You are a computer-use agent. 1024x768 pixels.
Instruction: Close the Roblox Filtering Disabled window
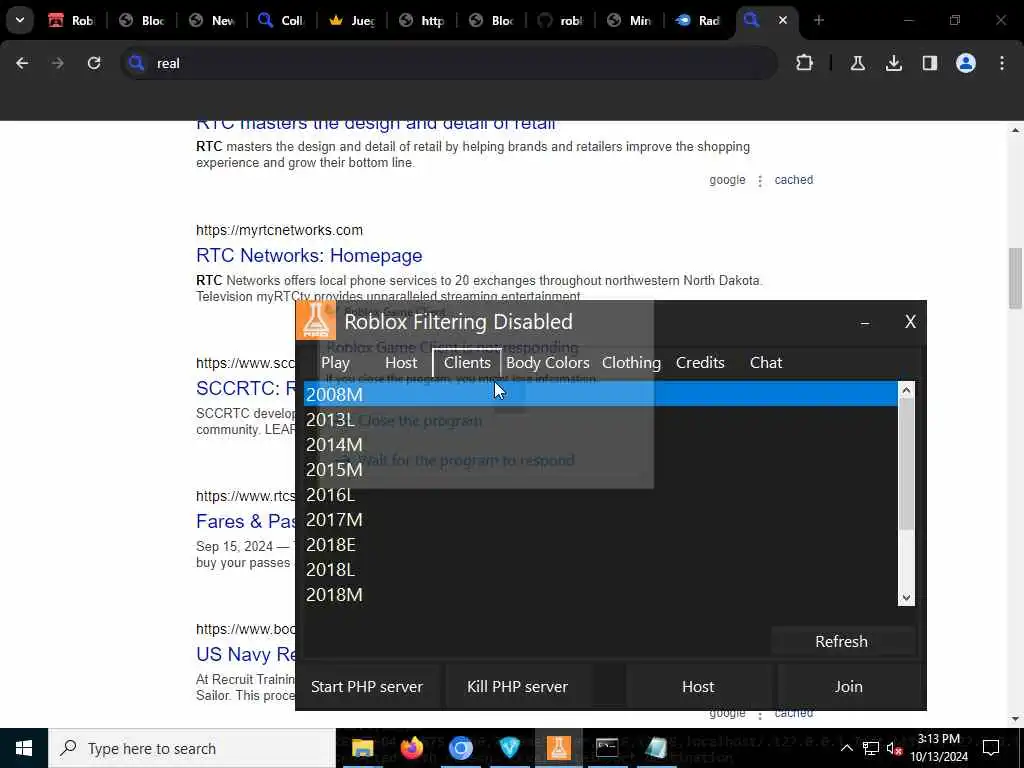[910, 322]
